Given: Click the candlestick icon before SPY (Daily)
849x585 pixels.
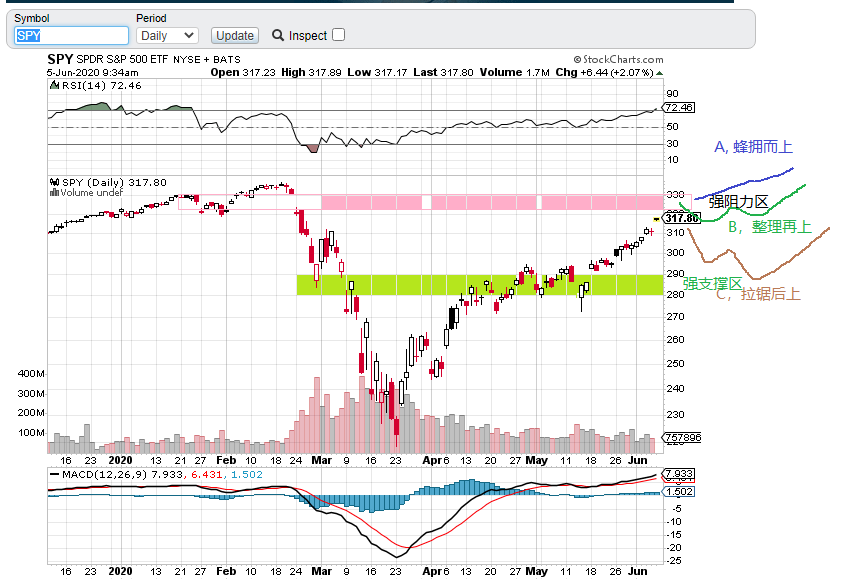Looking at the screenshot, I should (x=54, y=183).
